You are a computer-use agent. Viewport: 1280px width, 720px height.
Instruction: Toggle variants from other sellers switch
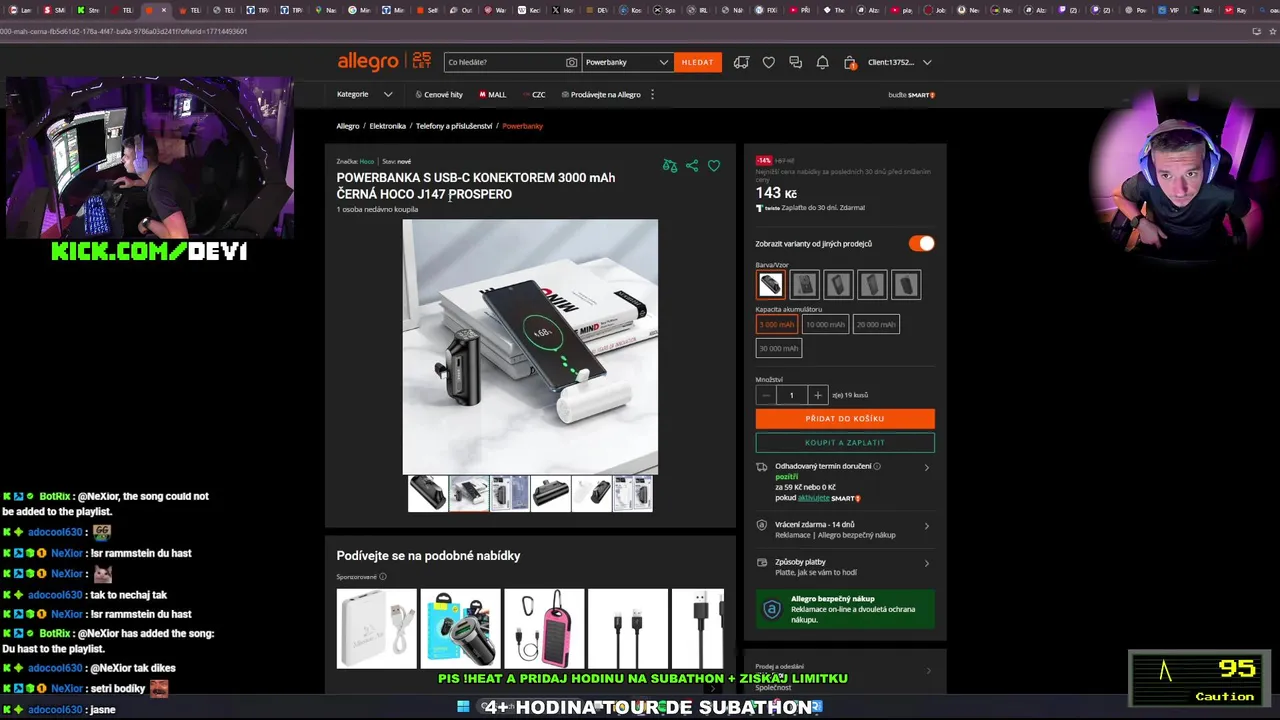pos(921,243)
